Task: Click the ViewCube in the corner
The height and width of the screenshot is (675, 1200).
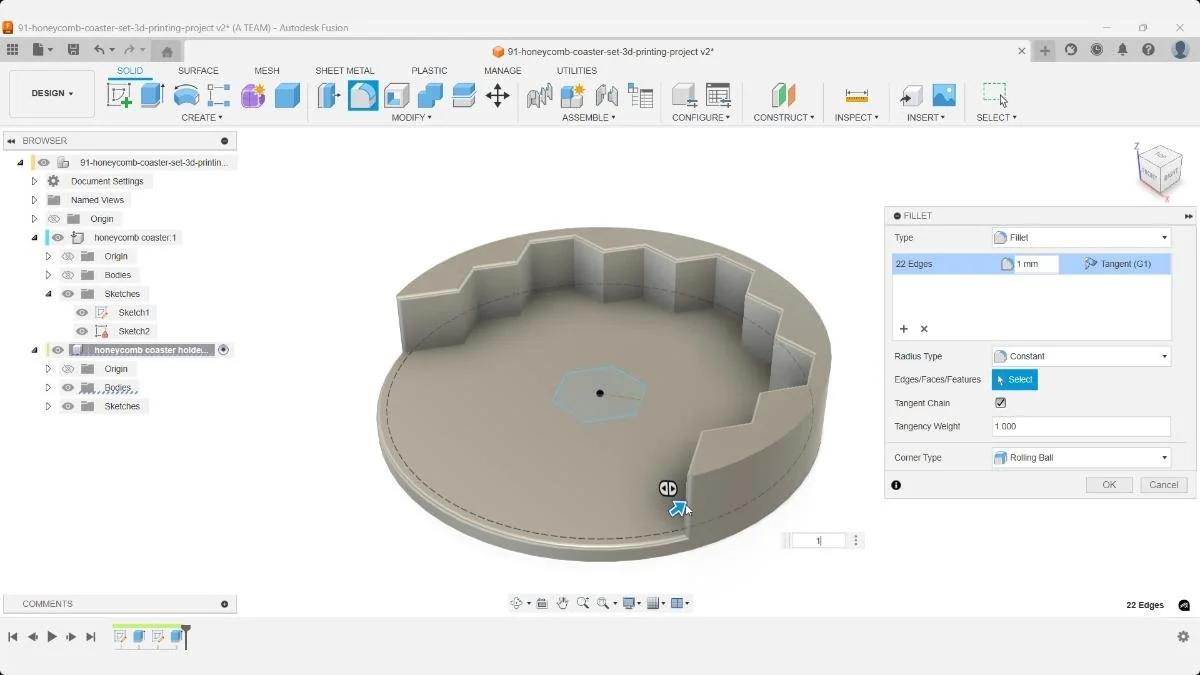Action: point(1159,169)
